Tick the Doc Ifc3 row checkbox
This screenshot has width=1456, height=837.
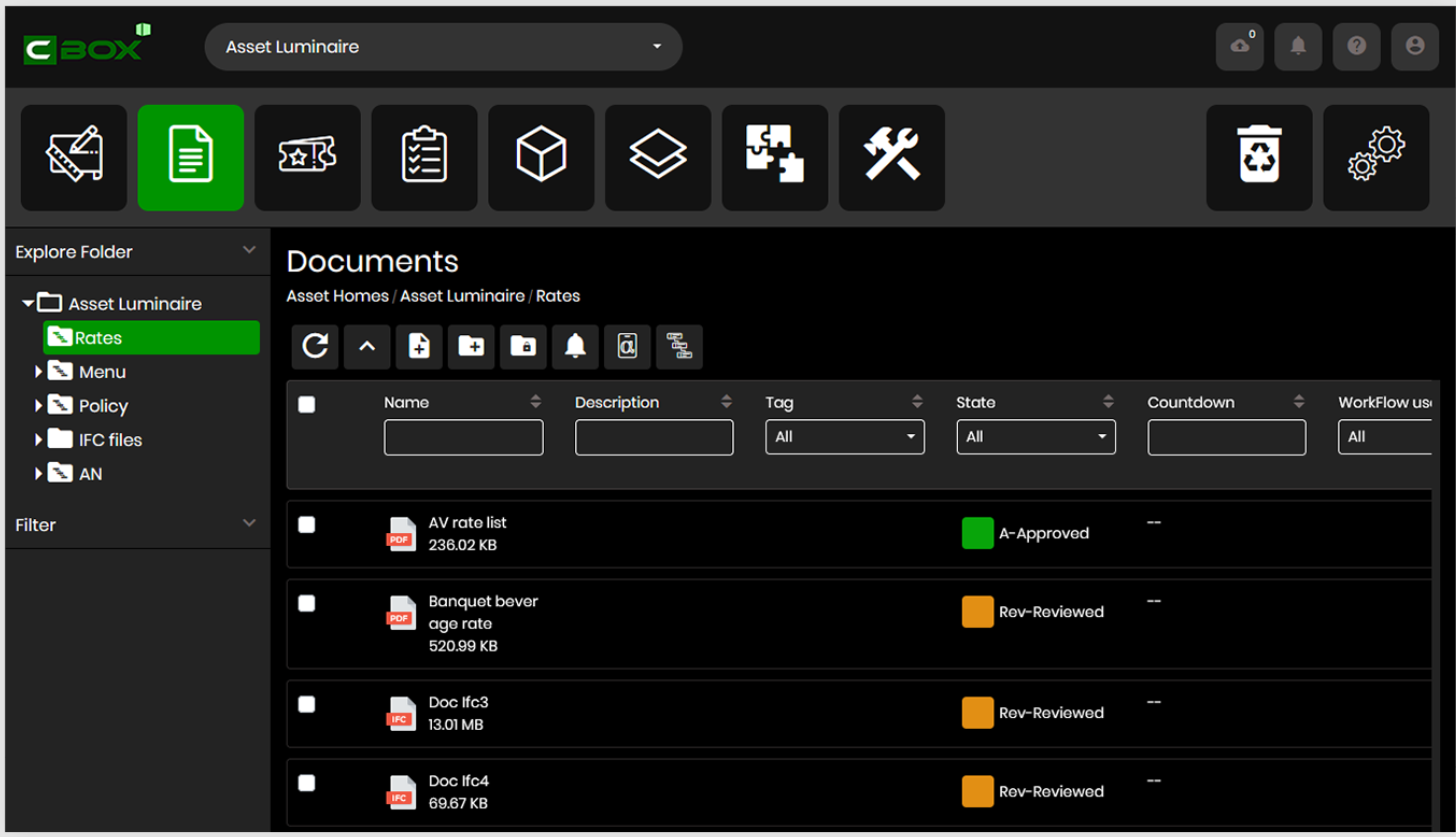tap(307, 704)
